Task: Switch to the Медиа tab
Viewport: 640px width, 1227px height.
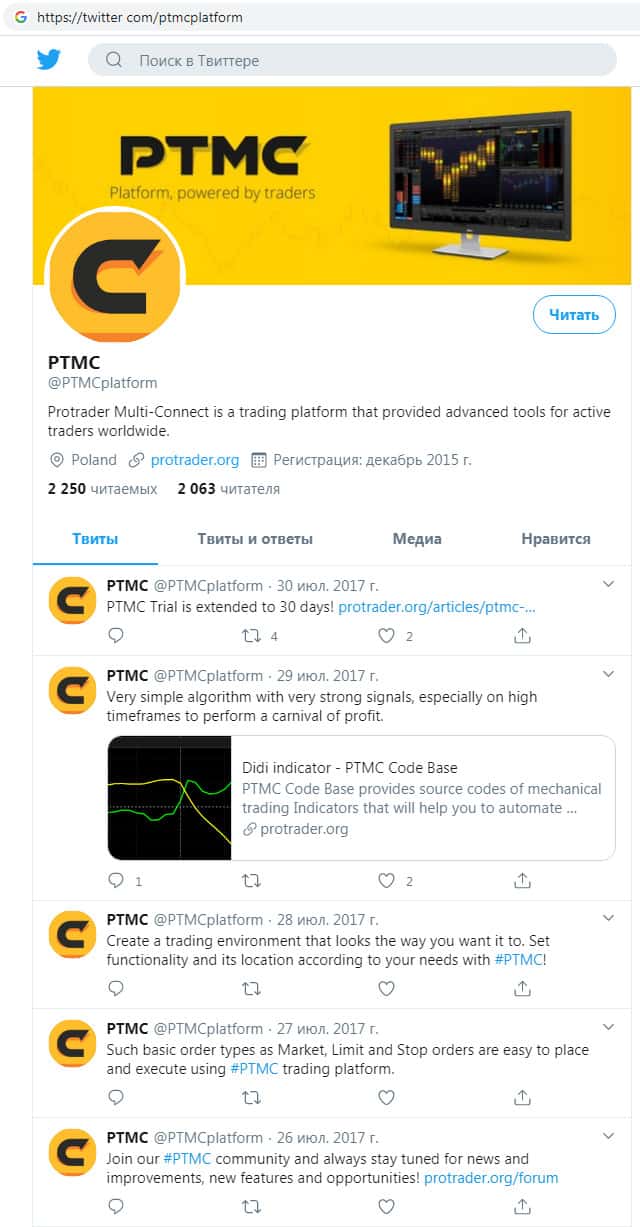Action: tap(417, 539)
